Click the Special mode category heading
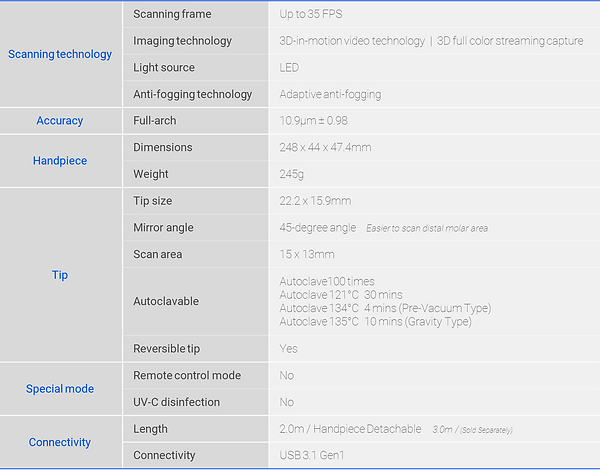The image size is (600, 470). pos(60,389)
